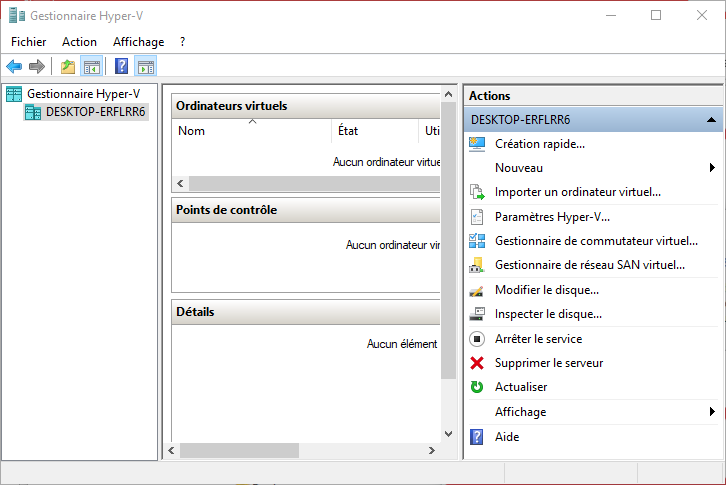Sort virtual machines by Nom column

pos(250,131)
